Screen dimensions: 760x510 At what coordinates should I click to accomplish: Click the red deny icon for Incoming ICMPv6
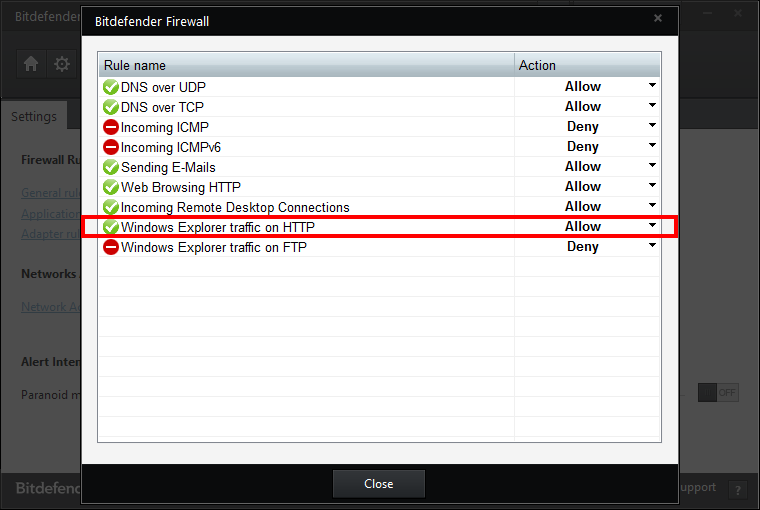[x=110, y=147]
